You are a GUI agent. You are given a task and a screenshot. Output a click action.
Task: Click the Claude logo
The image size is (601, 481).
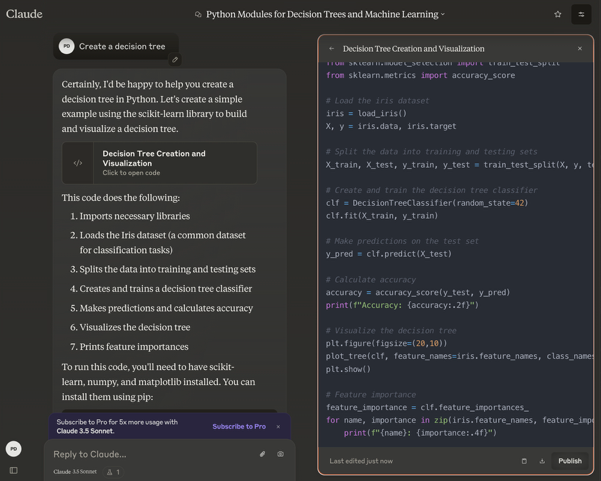point(24,14)
